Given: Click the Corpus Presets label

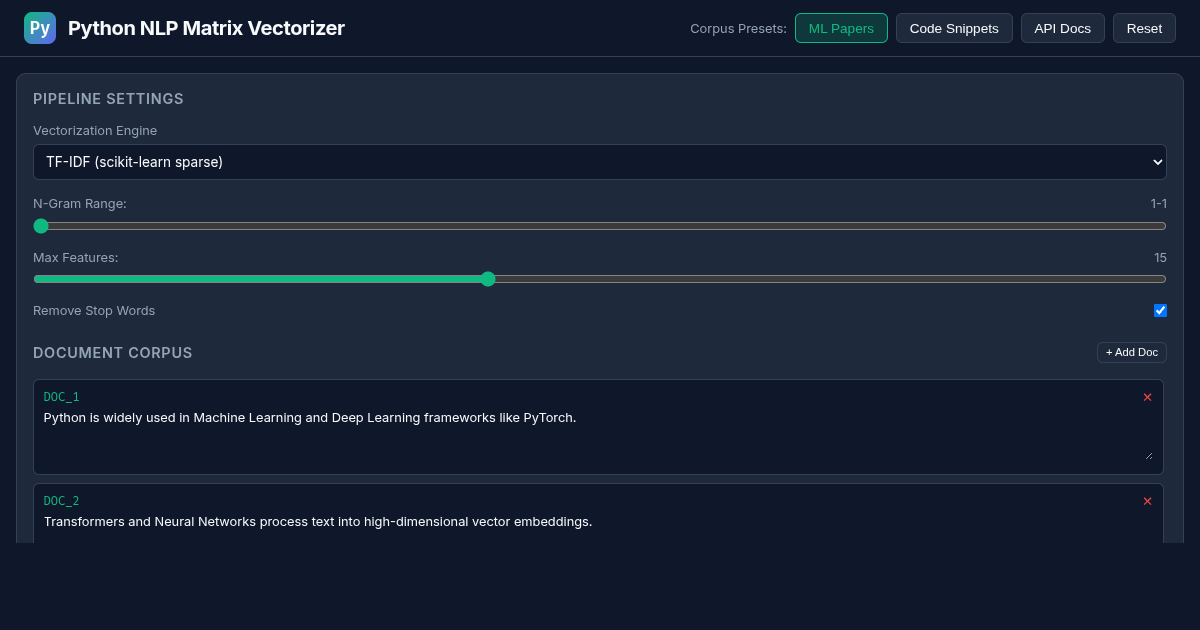Looking at the screenshot, I should (738, 28).
